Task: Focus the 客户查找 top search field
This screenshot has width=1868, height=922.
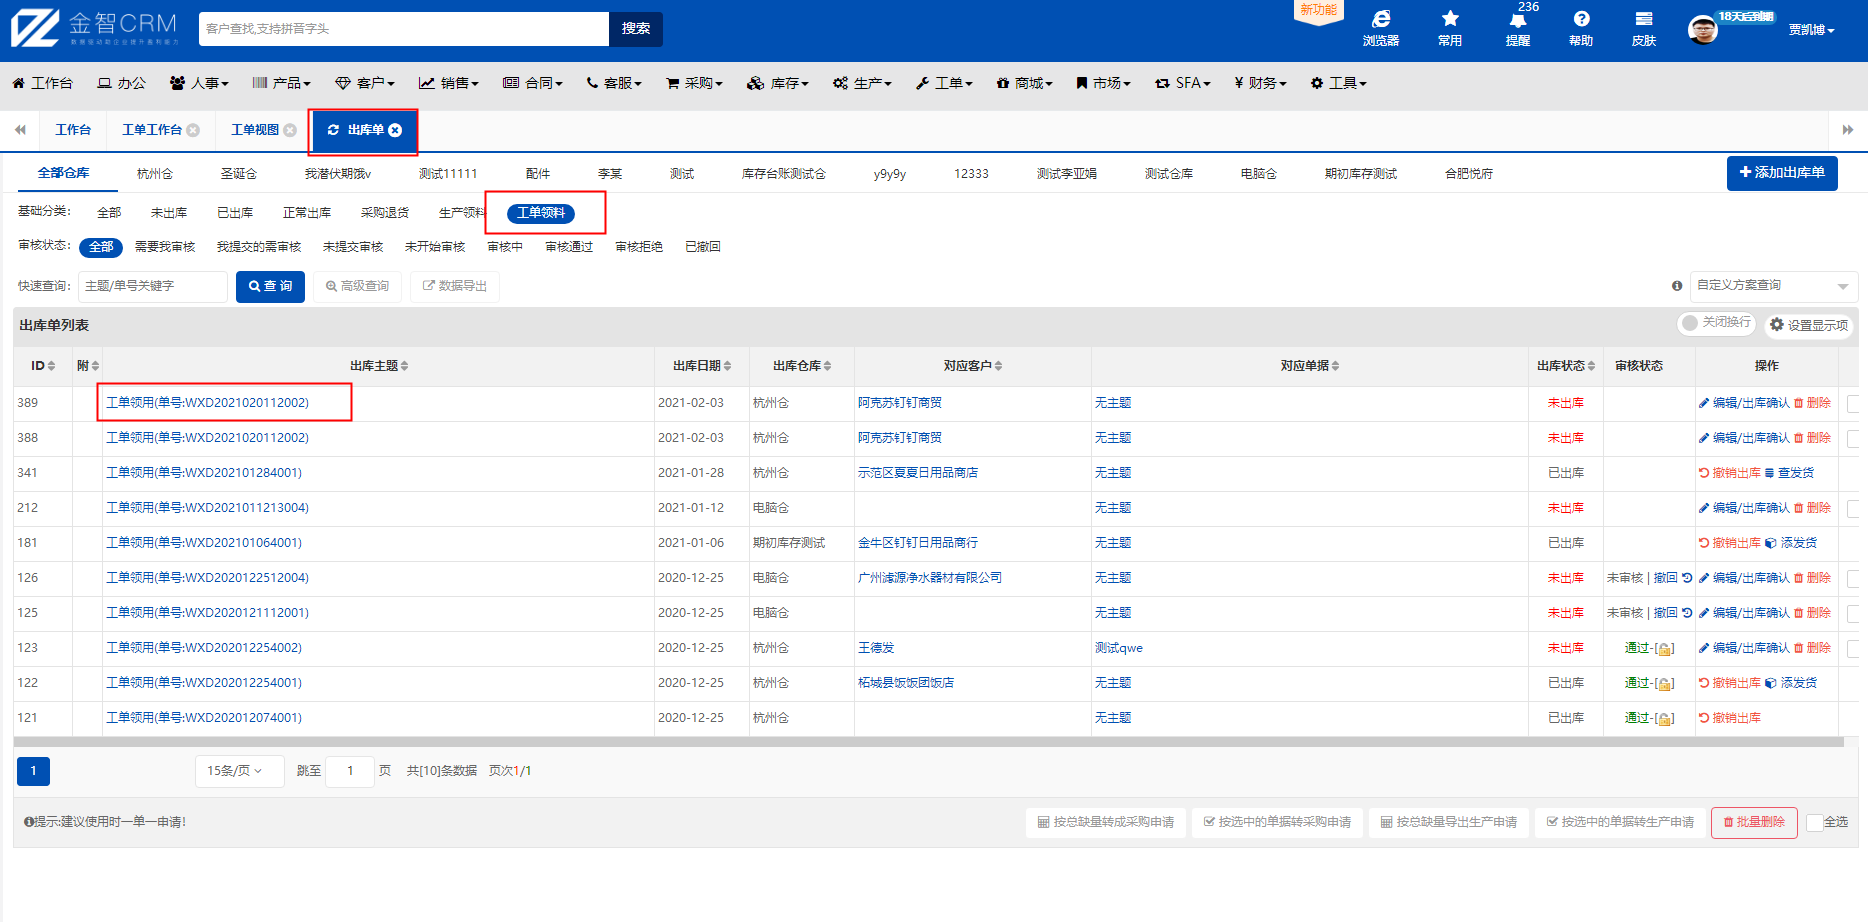Action: pyautogui.click(x=404, y=29)
